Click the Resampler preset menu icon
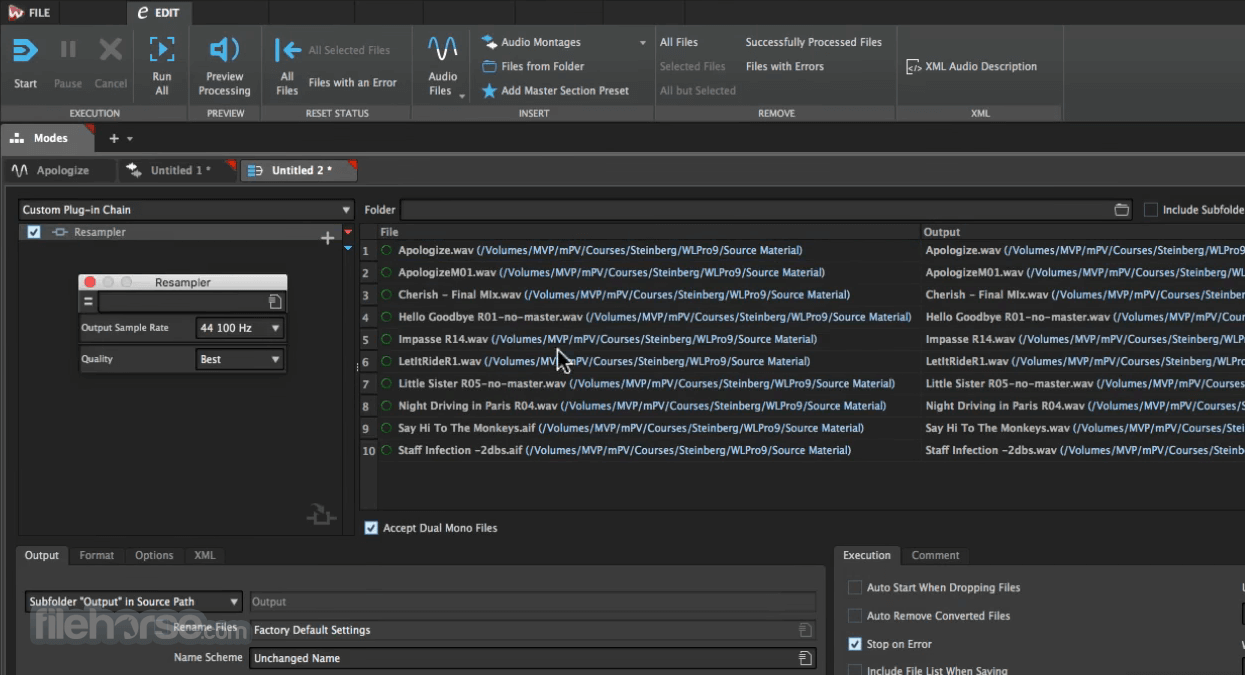 pos(88,301)
